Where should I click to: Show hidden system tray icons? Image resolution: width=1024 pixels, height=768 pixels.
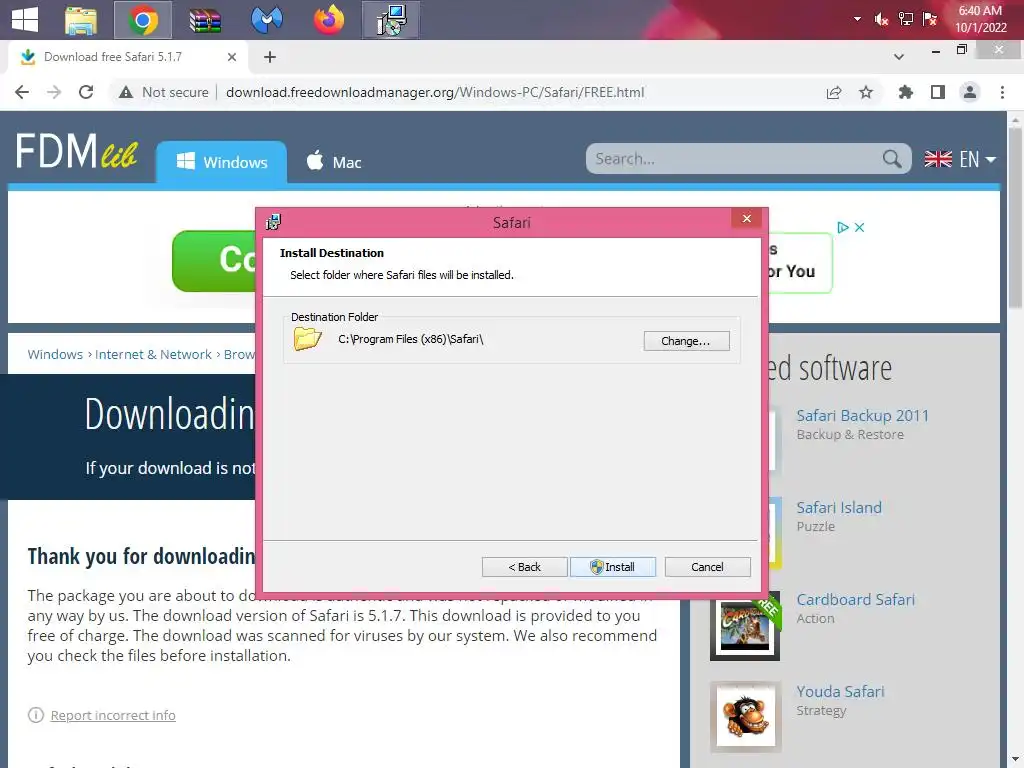coord(857,19)
